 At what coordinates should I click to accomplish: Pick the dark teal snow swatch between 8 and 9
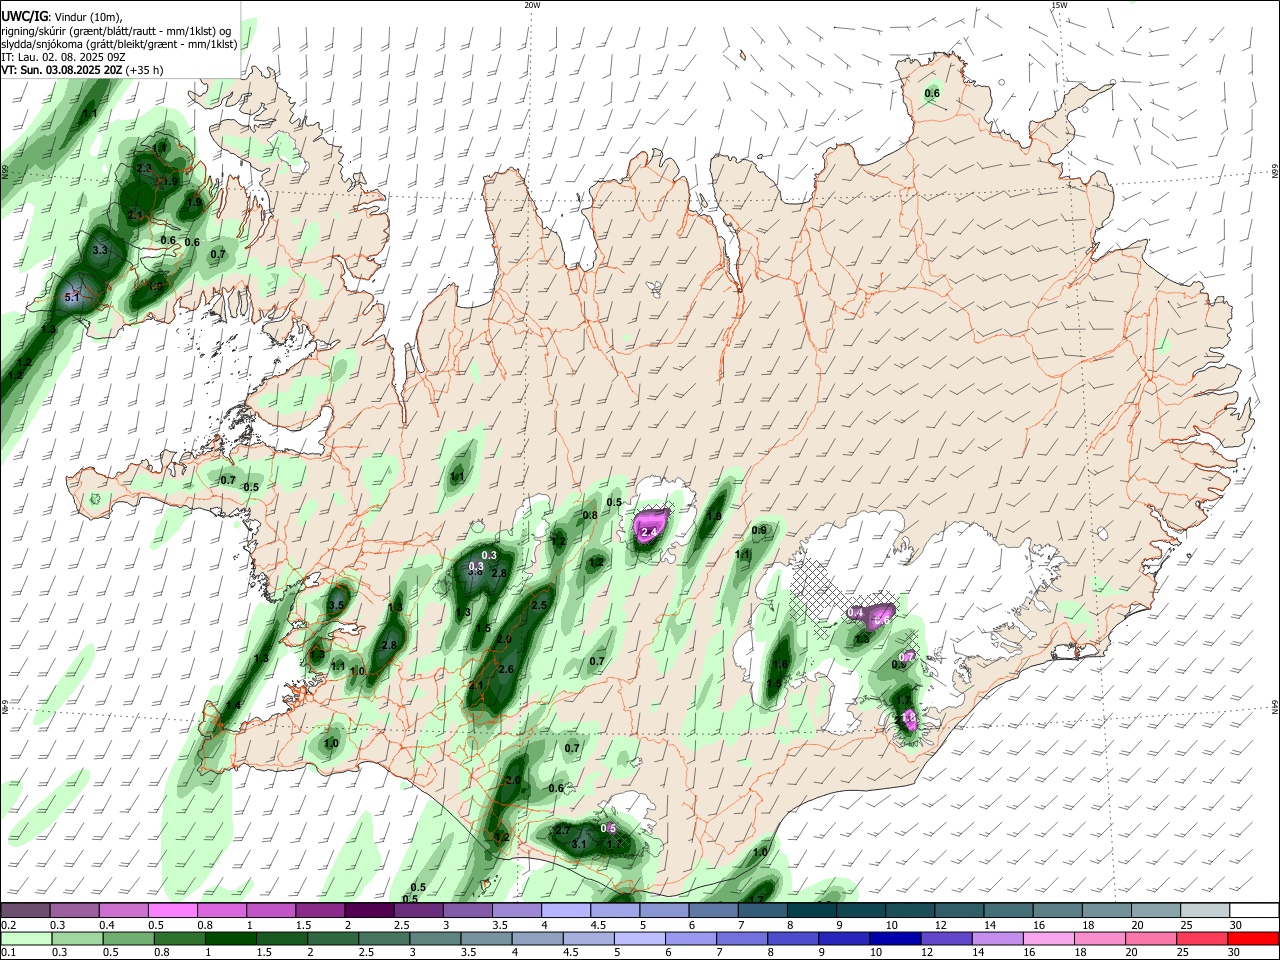811,910
